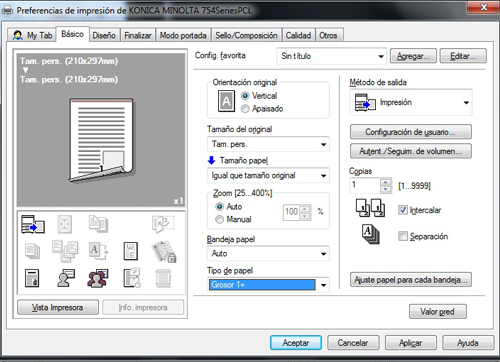Choose Auto zoom option
The image size is (500, 362).
[x=219, y=207]
